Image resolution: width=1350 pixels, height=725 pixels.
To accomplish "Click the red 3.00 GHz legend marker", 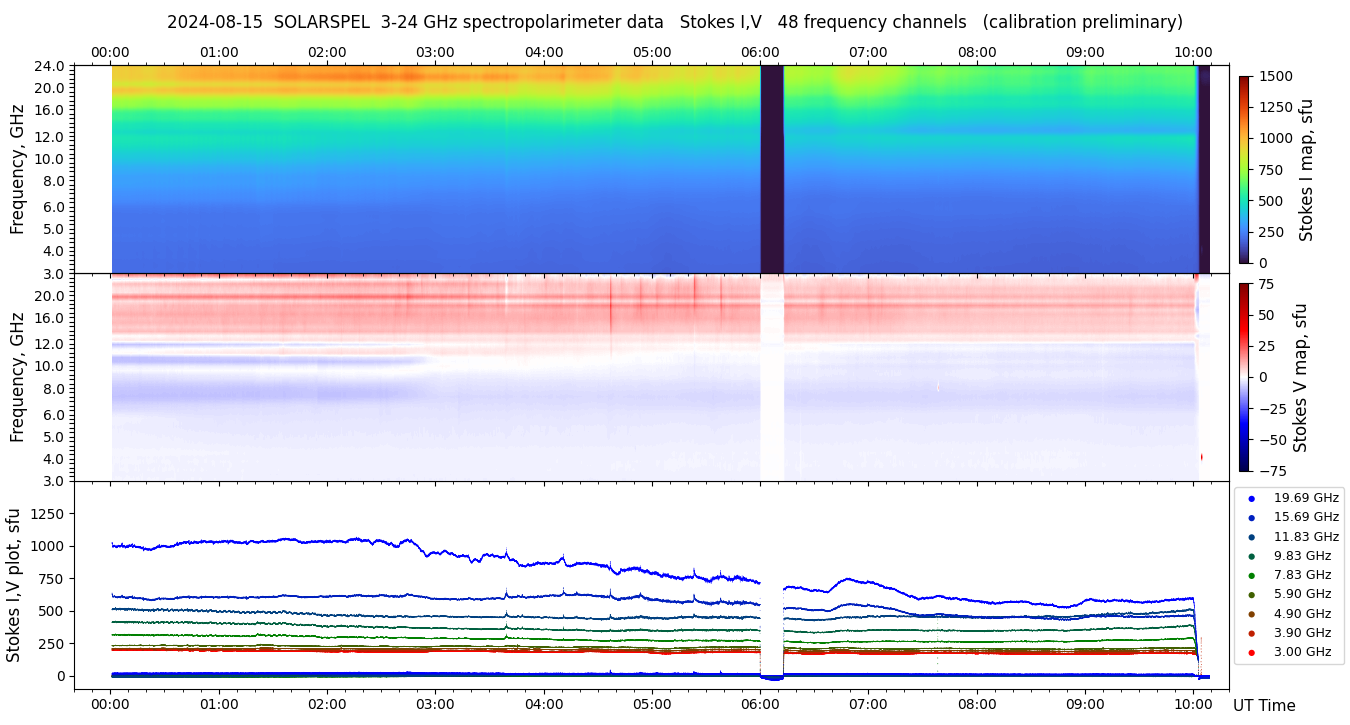I will click(1251, 653).
